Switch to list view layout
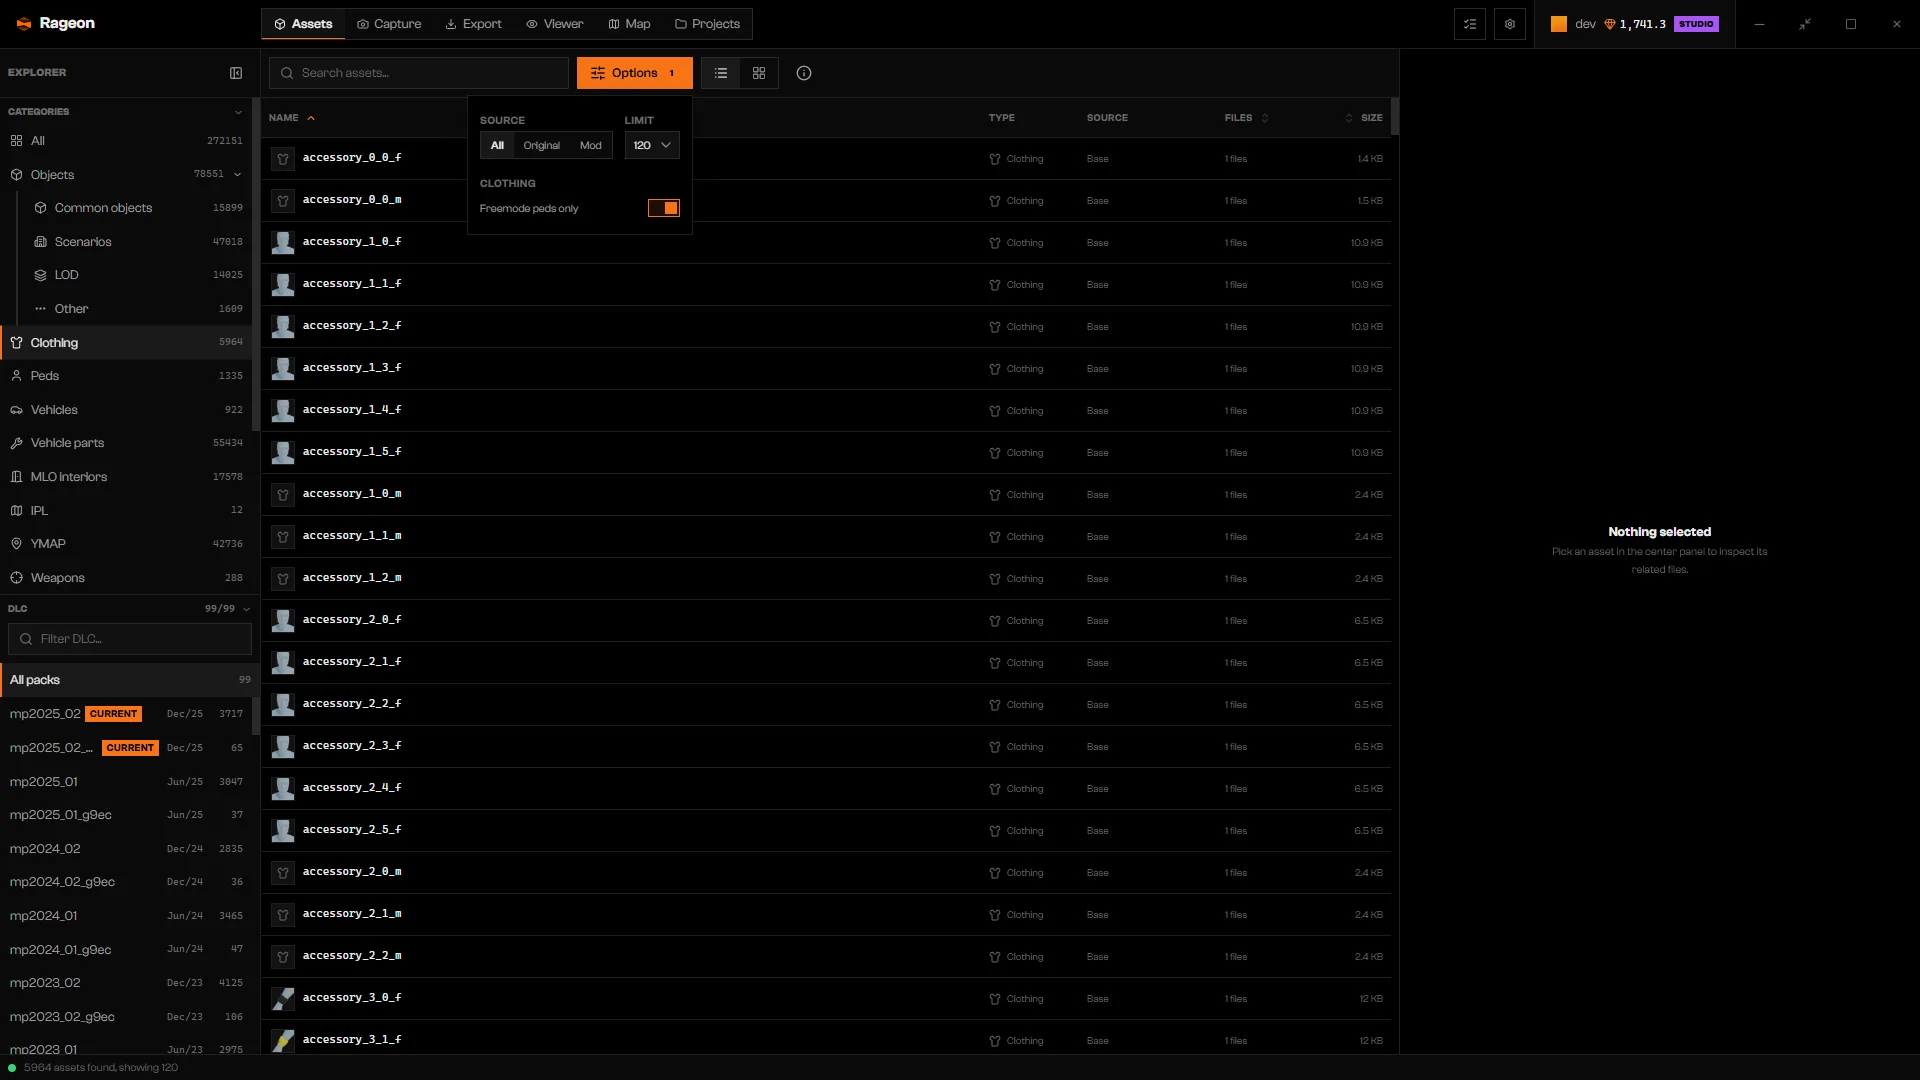 click(721, 73)
